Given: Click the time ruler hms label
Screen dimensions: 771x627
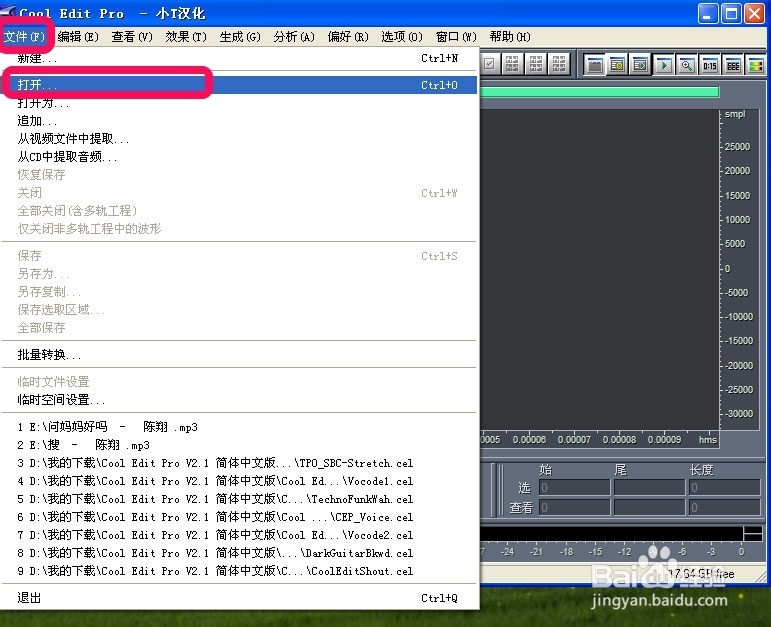Looking at the screenshot, I should (708, 440).
